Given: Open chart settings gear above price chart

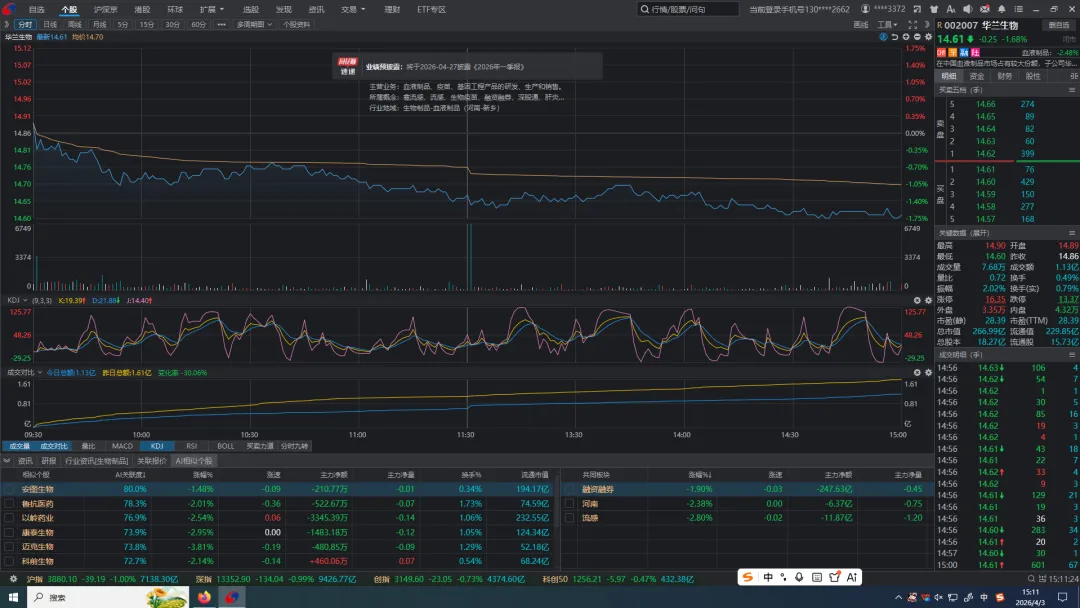Looking at the screenshot, I should 928,37.
